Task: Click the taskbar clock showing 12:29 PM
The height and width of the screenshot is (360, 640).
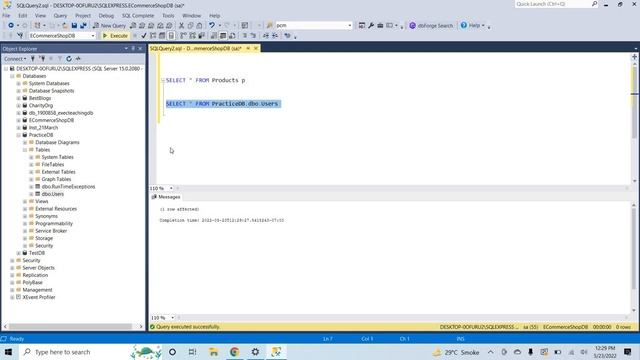Action: [x=605, y=352]
